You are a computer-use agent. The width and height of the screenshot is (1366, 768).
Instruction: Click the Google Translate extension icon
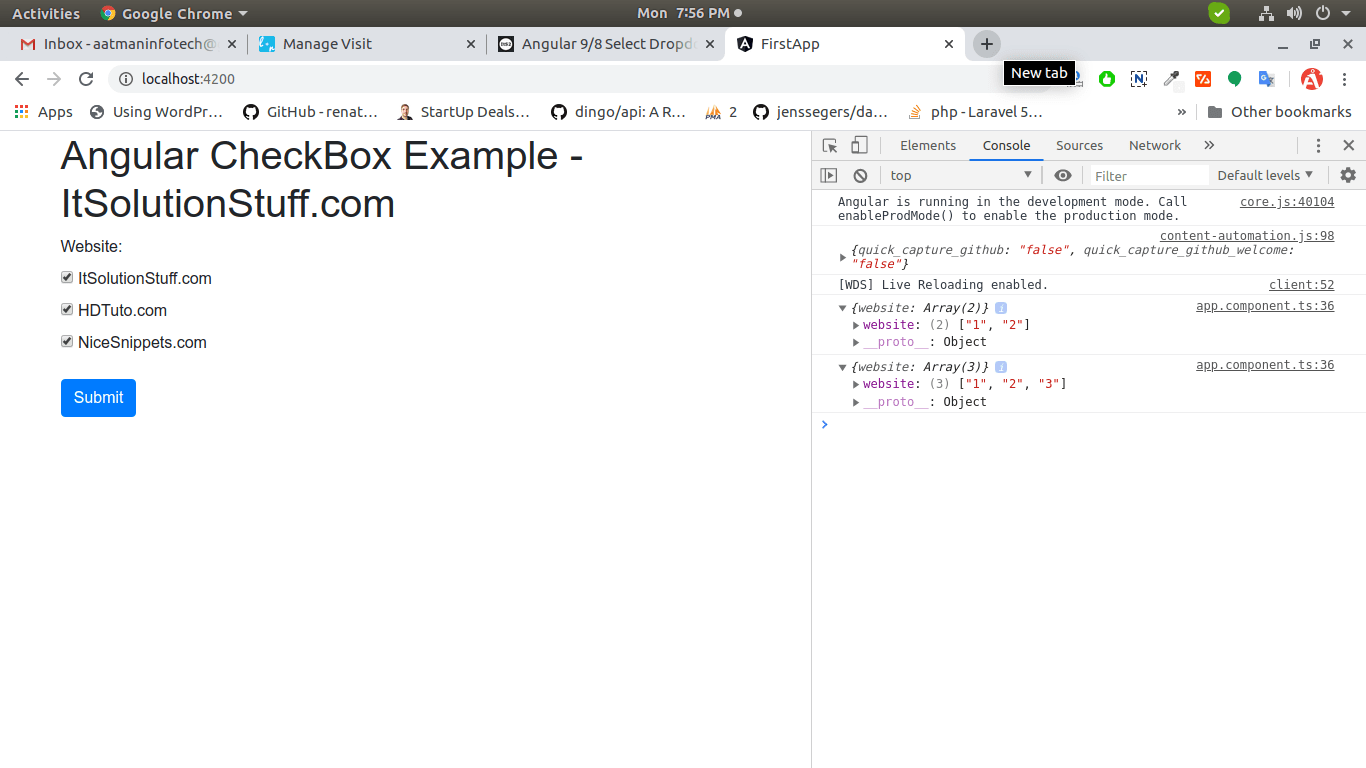tap(1266, 79)
